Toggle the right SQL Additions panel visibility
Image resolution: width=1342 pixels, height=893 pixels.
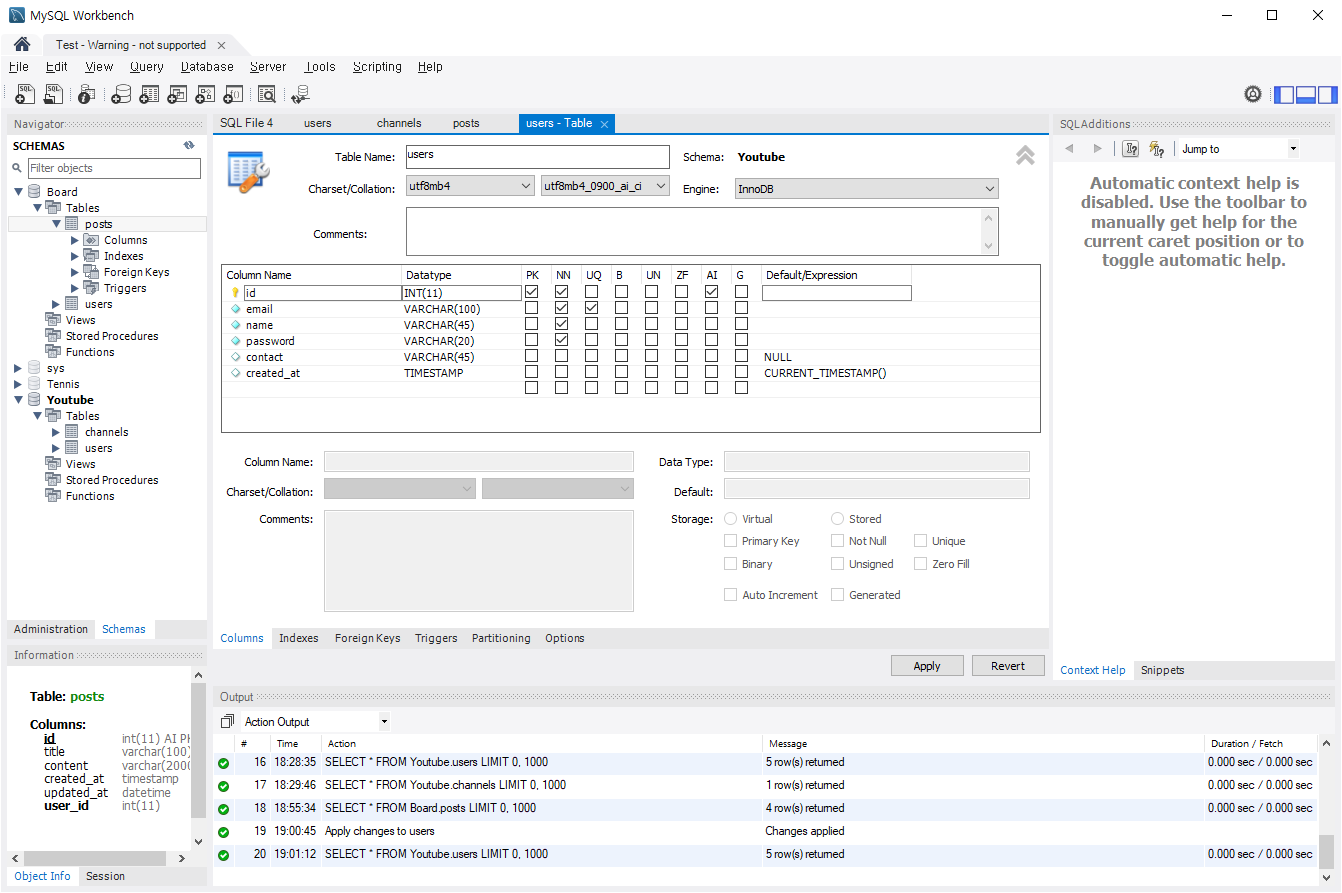coord(1327,95)
